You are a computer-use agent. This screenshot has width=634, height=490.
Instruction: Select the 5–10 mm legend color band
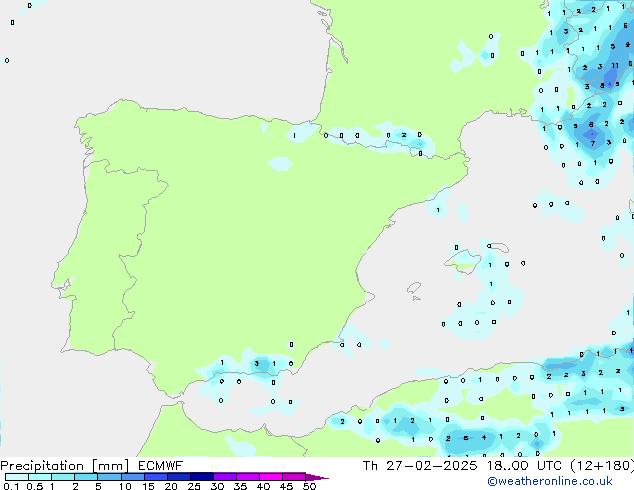[109, 477]
